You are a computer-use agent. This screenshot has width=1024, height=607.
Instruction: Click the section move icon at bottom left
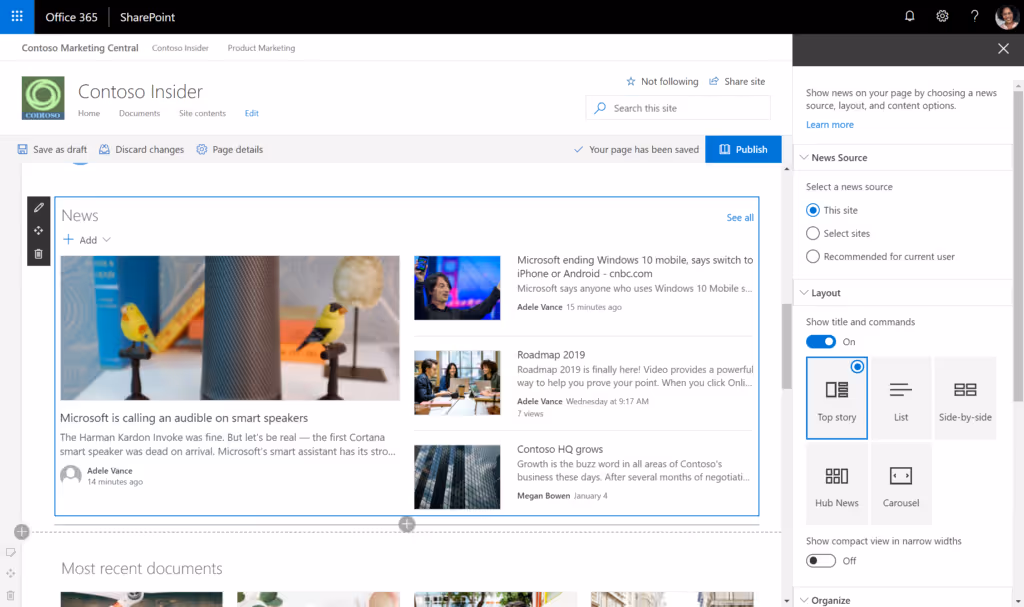click(10, 574)
